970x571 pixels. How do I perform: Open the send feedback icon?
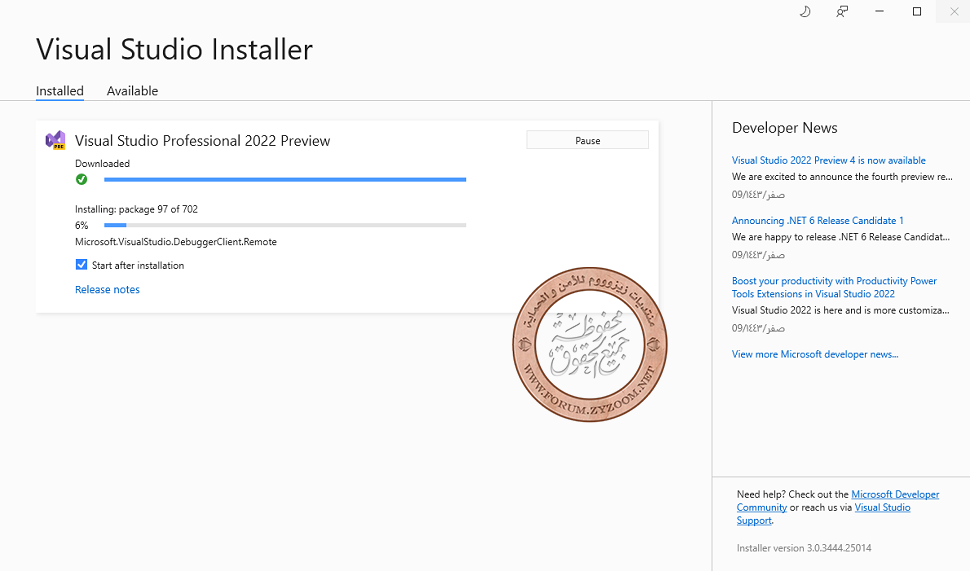[843, 11]
